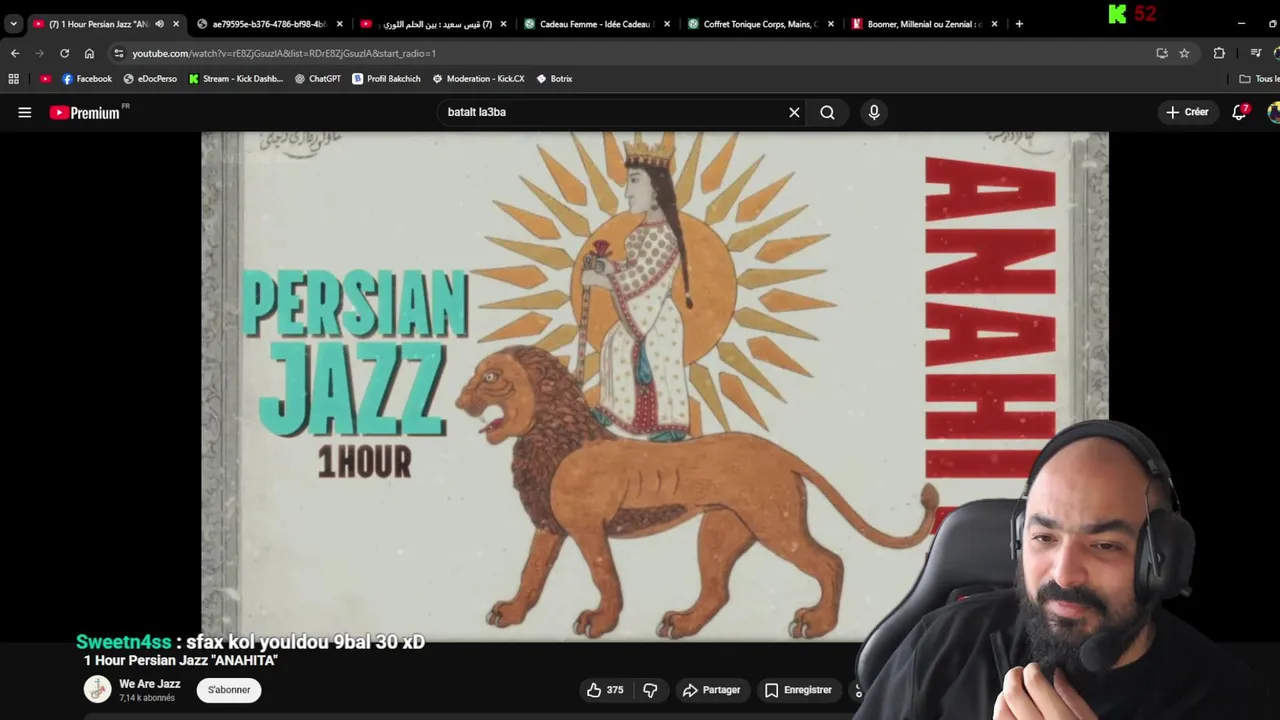
Task: Click the Persian Jazz video player
Action: pos(654,386)
